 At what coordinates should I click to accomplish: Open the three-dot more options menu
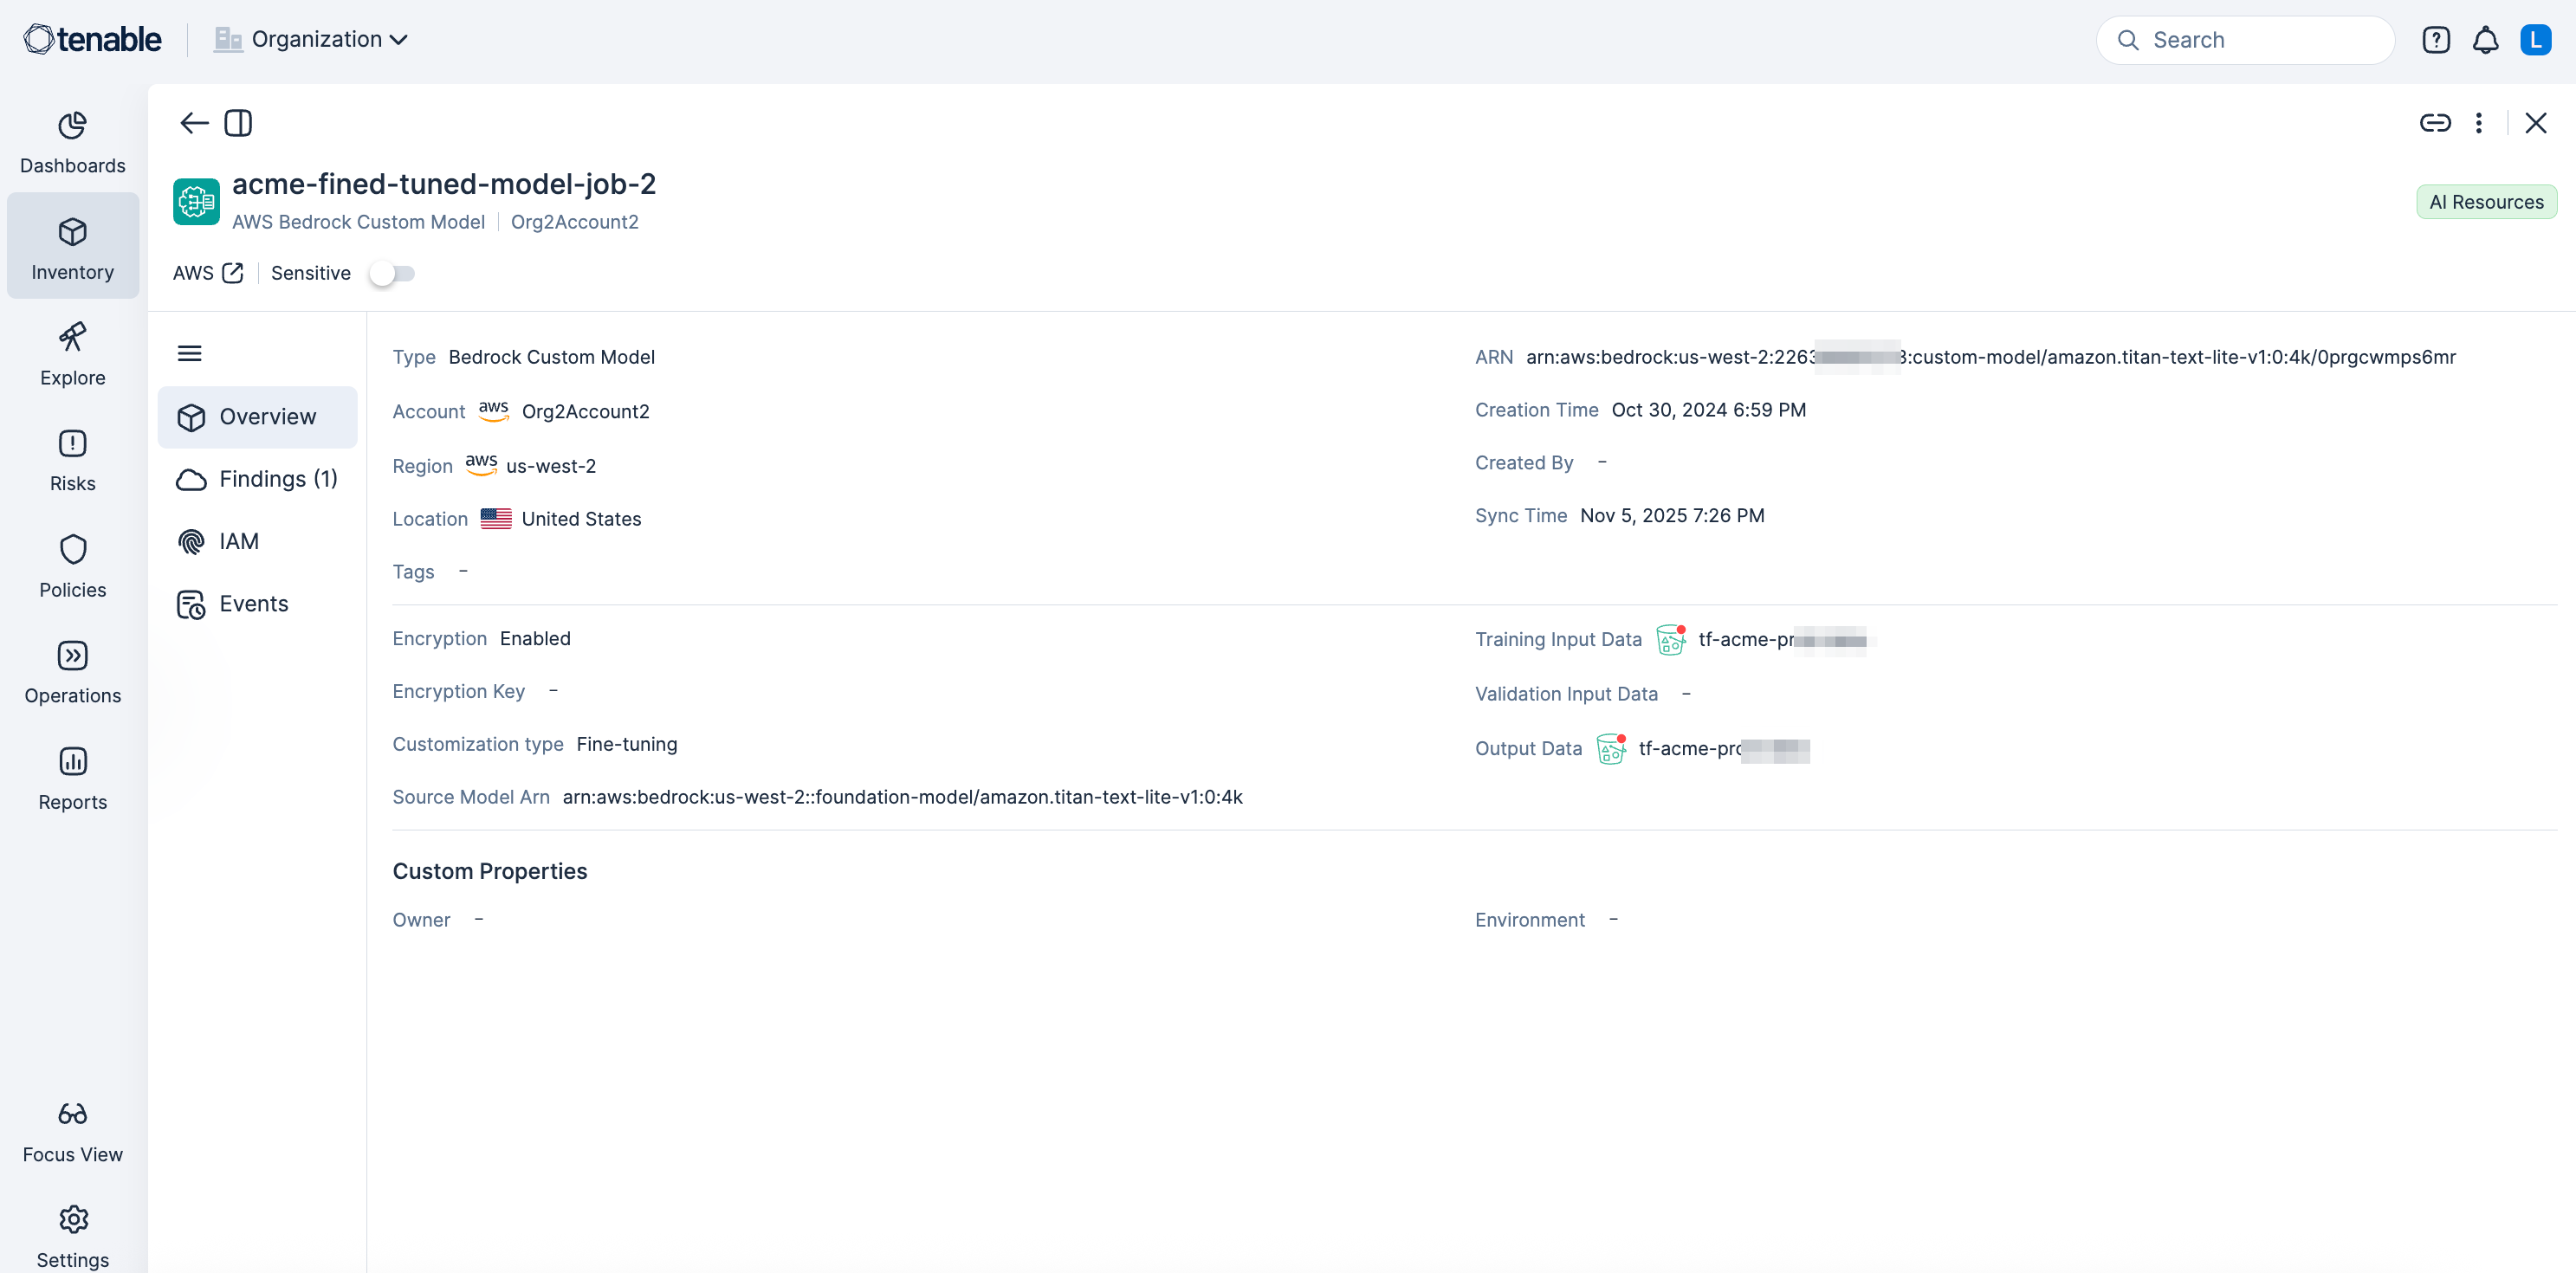[x=2478, y=123]
